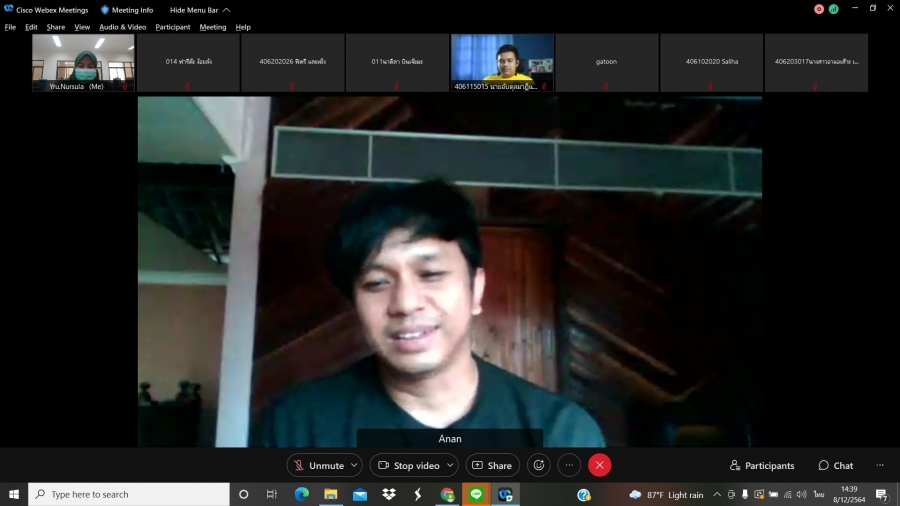Click Meeting Info in the title bar
Image resolution: width=900 pixels, height=506 pixels.
pyautogui.click(x=127, y=9)
